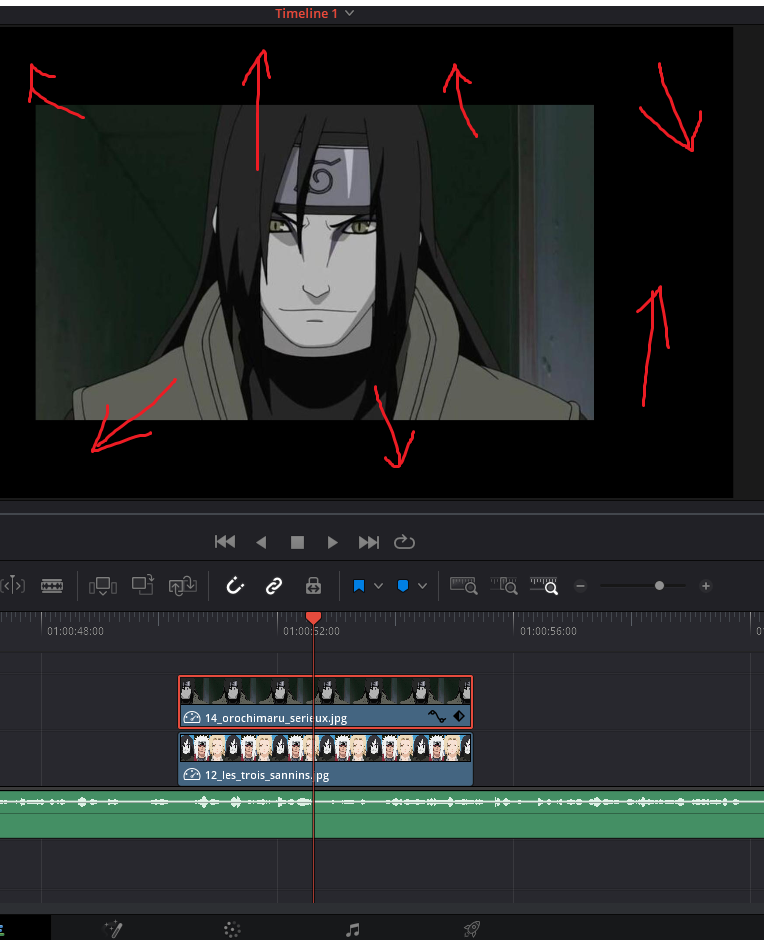Toggle linked selection chain icon
The image size is (764, 940).
[x=274, y=586]
